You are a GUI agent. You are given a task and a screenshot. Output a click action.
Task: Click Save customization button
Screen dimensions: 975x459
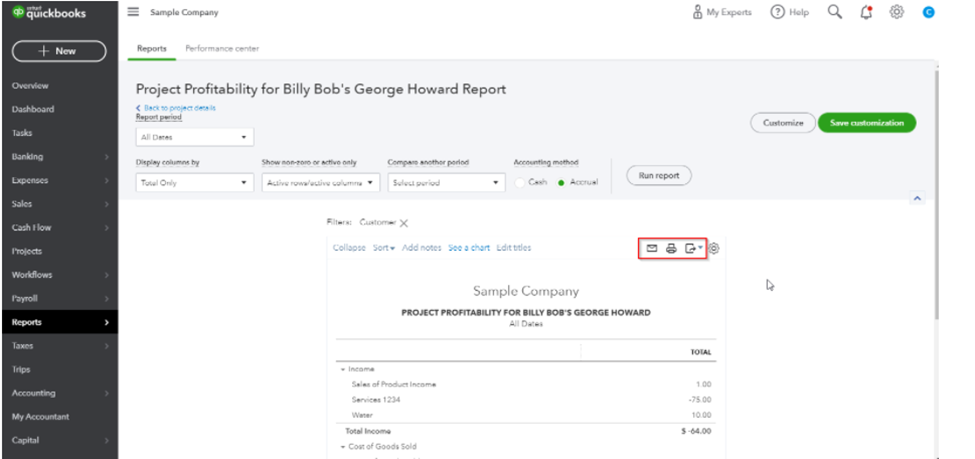867,123
